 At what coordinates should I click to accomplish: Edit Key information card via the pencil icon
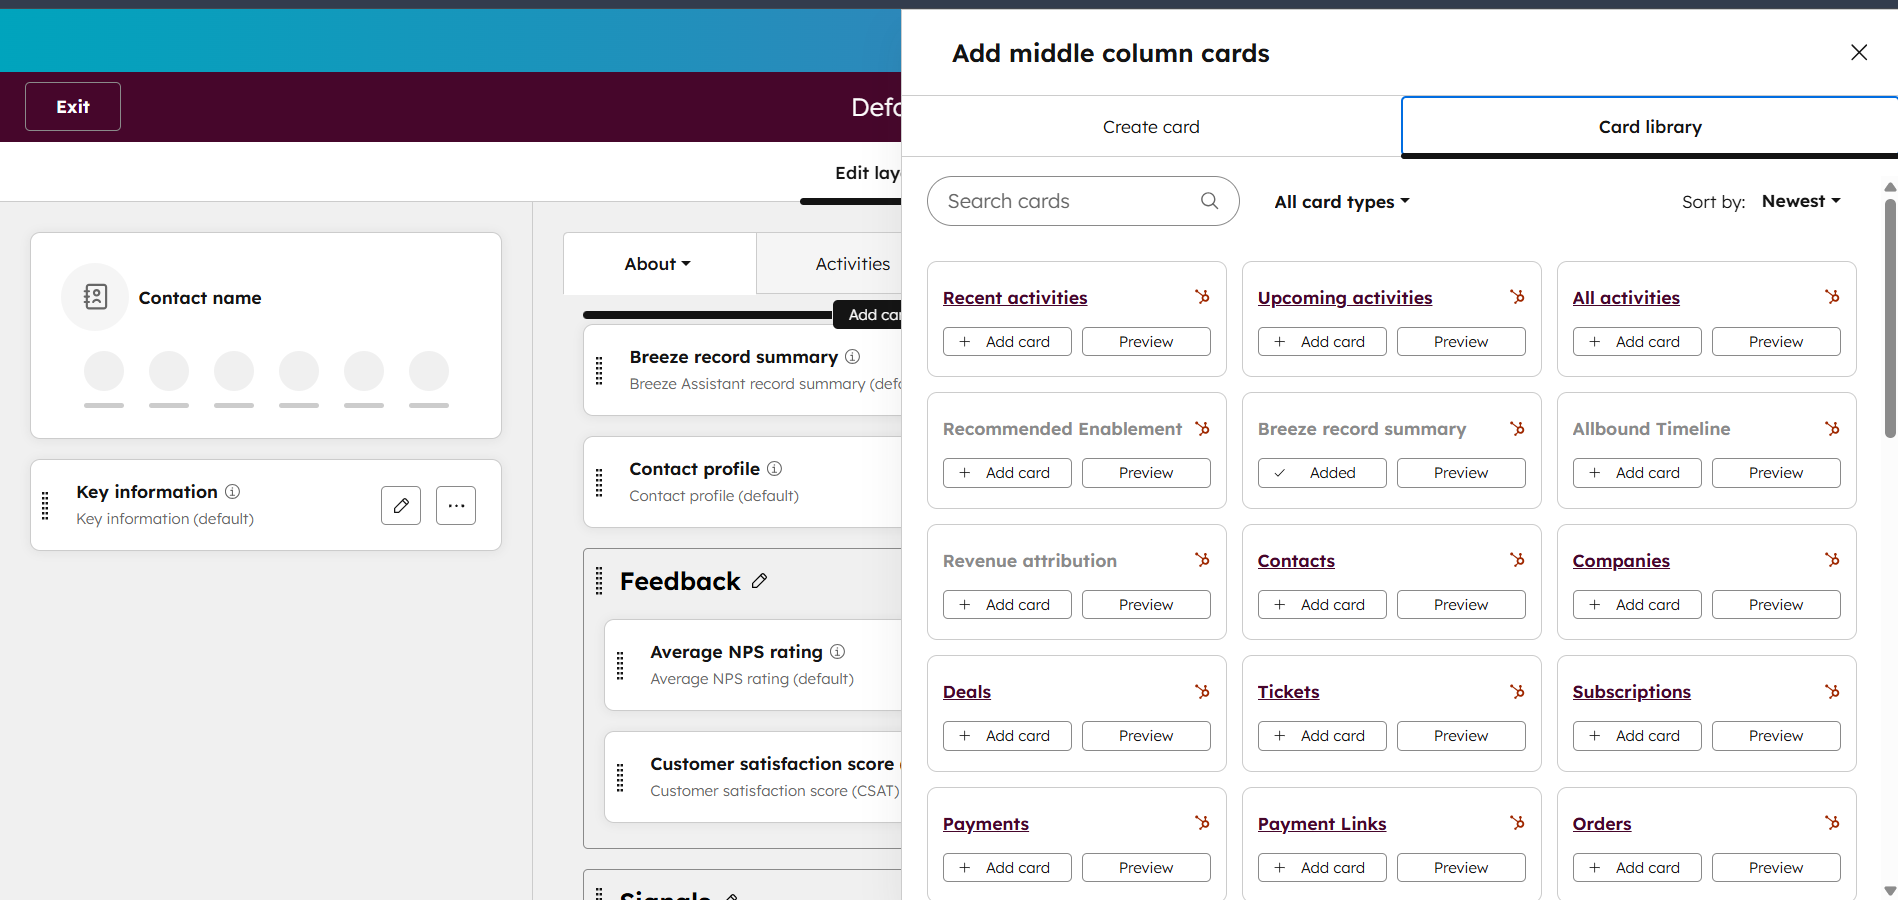(x=400, y=505)
